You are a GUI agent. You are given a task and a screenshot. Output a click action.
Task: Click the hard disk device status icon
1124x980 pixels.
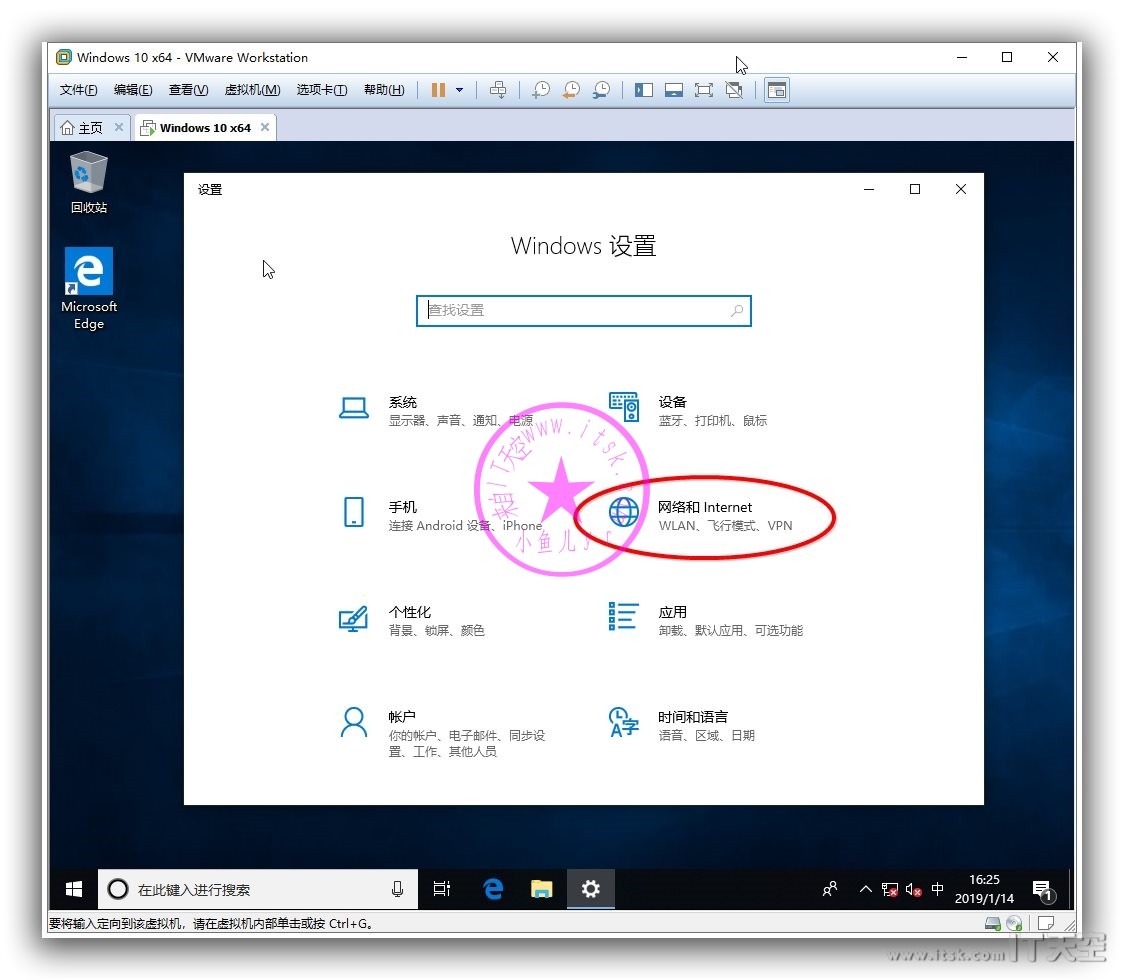coord(993,923)
